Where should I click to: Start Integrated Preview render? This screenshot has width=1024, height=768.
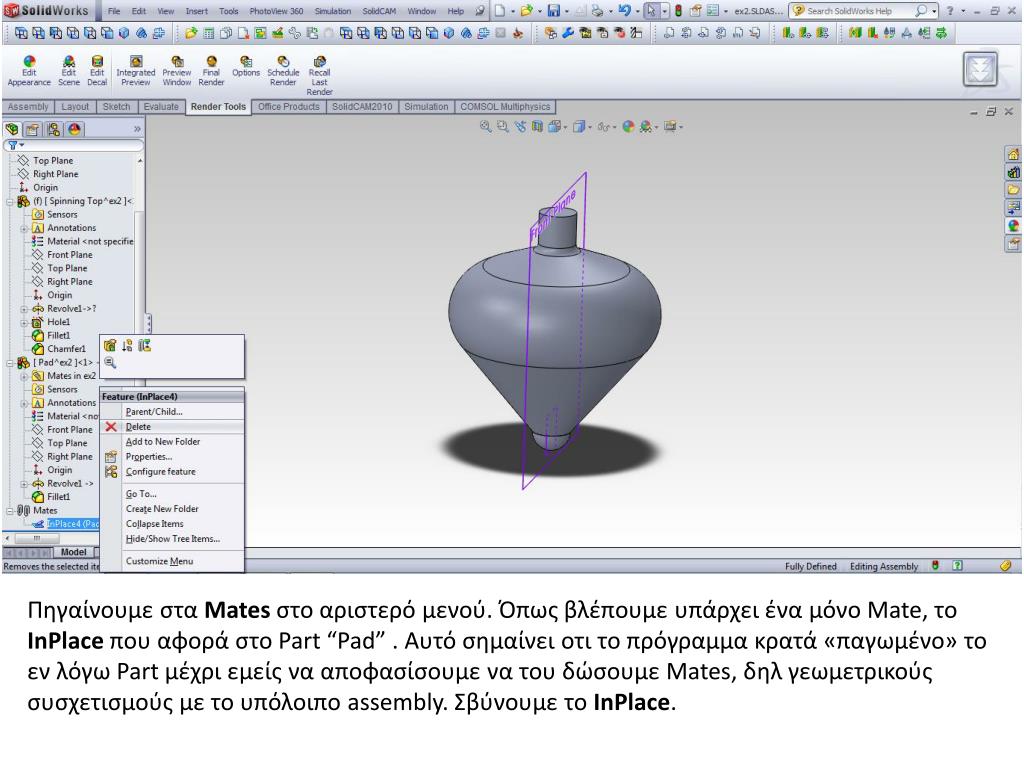[x=136, y=71]
